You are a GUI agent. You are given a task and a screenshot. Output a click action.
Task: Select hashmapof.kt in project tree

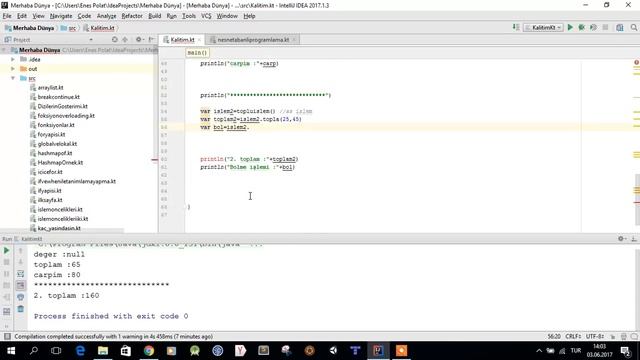(55, 153)
